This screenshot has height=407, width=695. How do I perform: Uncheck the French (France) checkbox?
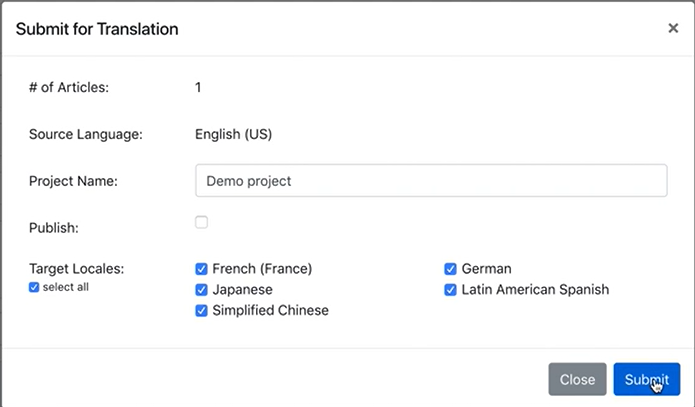[201, 269]
